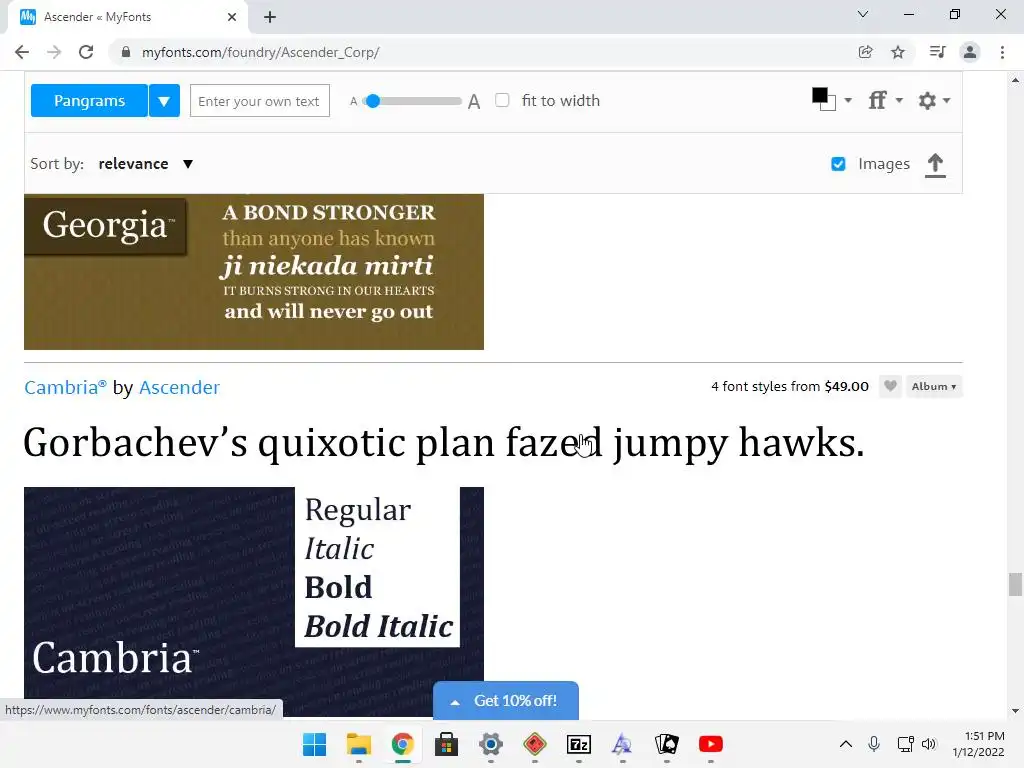The image size is (1024, 768).
Task: Open the media control icon
Action: pos(937,52)
